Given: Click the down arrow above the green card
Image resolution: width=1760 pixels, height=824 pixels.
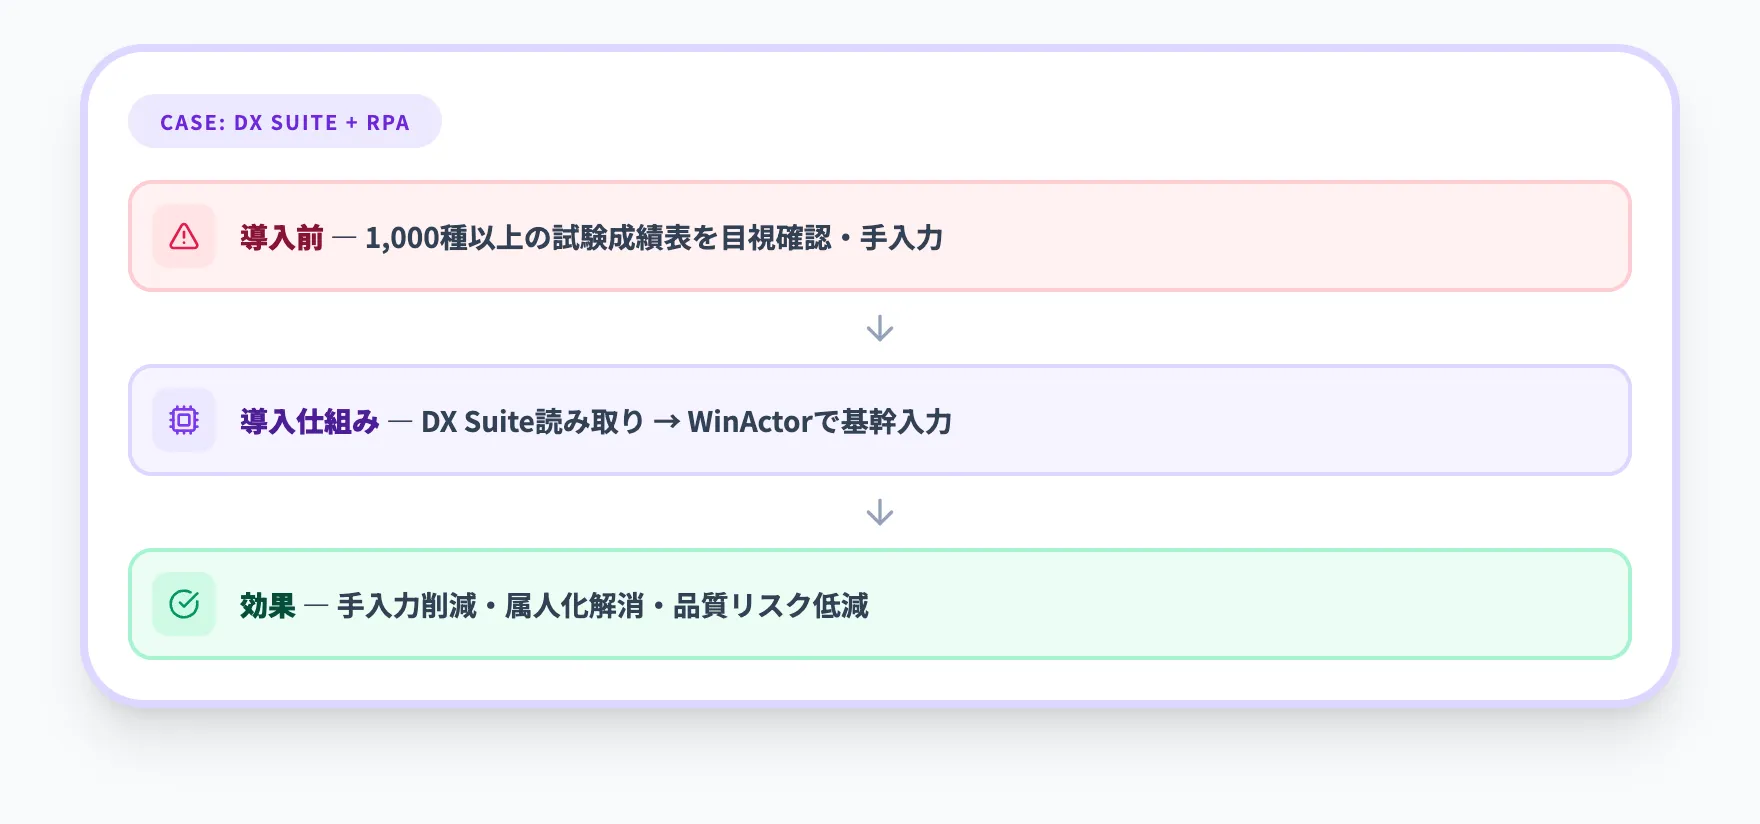Looking at the screenshot, I should 880,513.
